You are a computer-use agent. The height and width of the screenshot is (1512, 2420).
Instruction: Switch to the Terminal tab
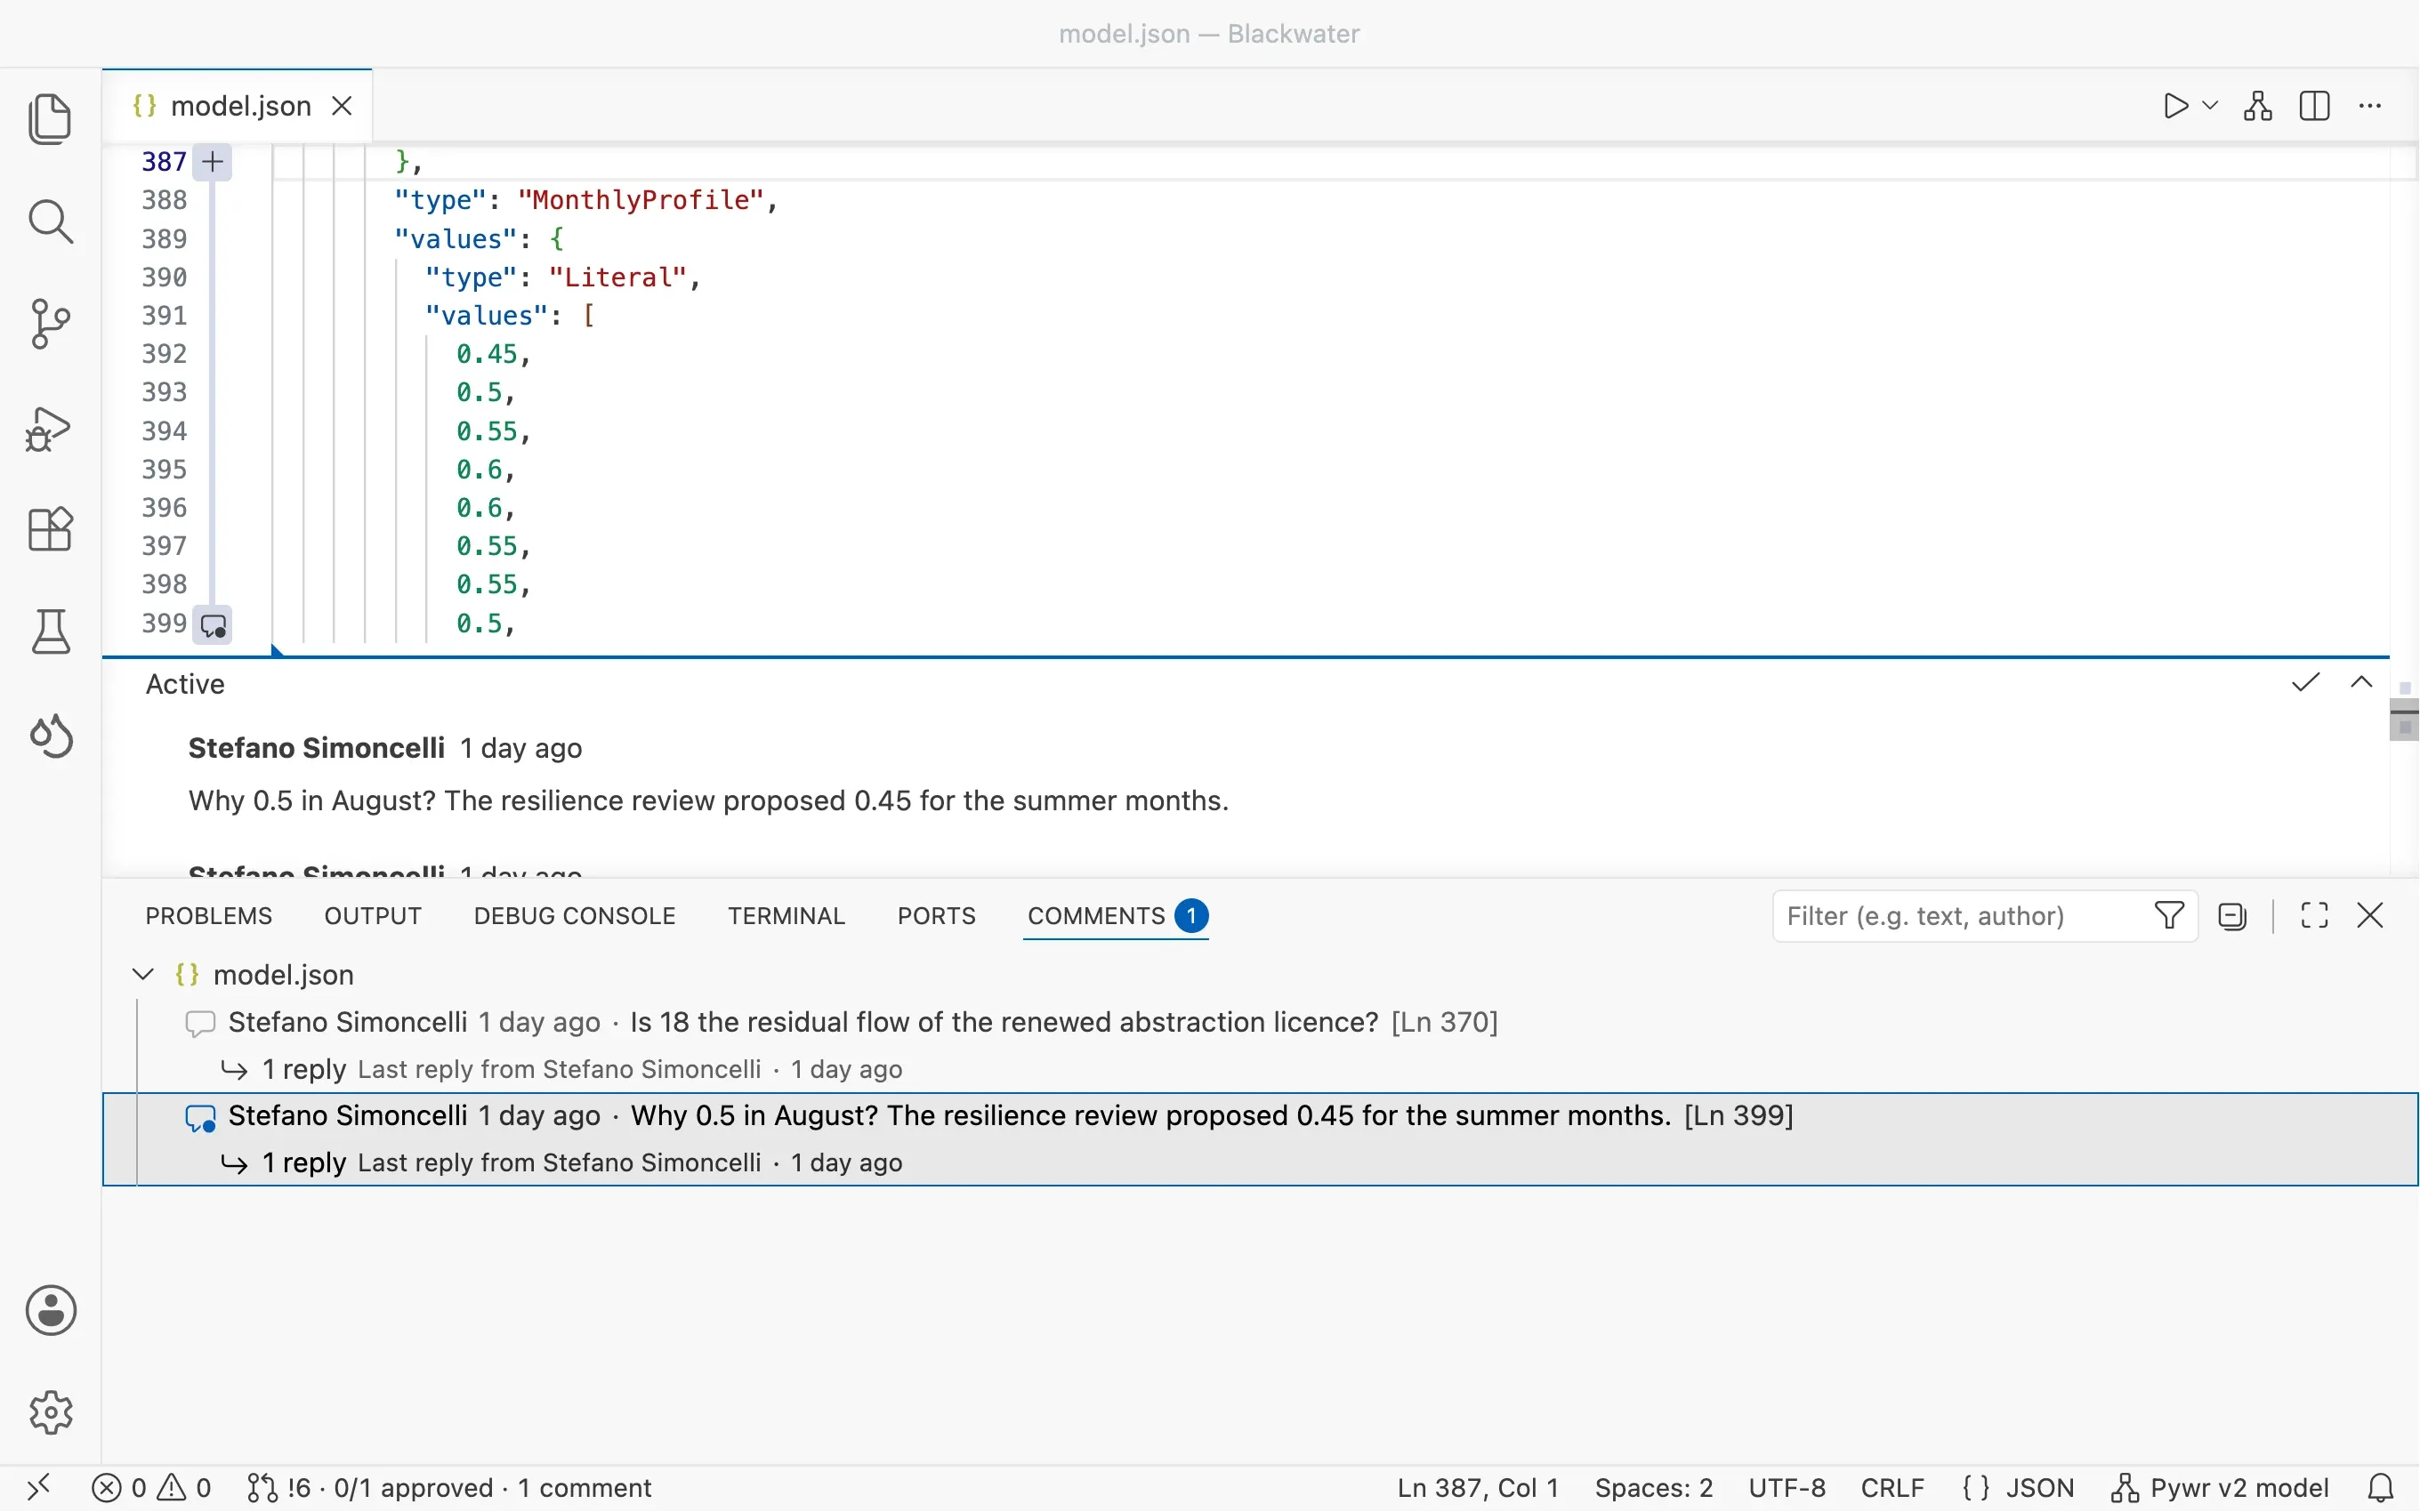coord(787,916)
